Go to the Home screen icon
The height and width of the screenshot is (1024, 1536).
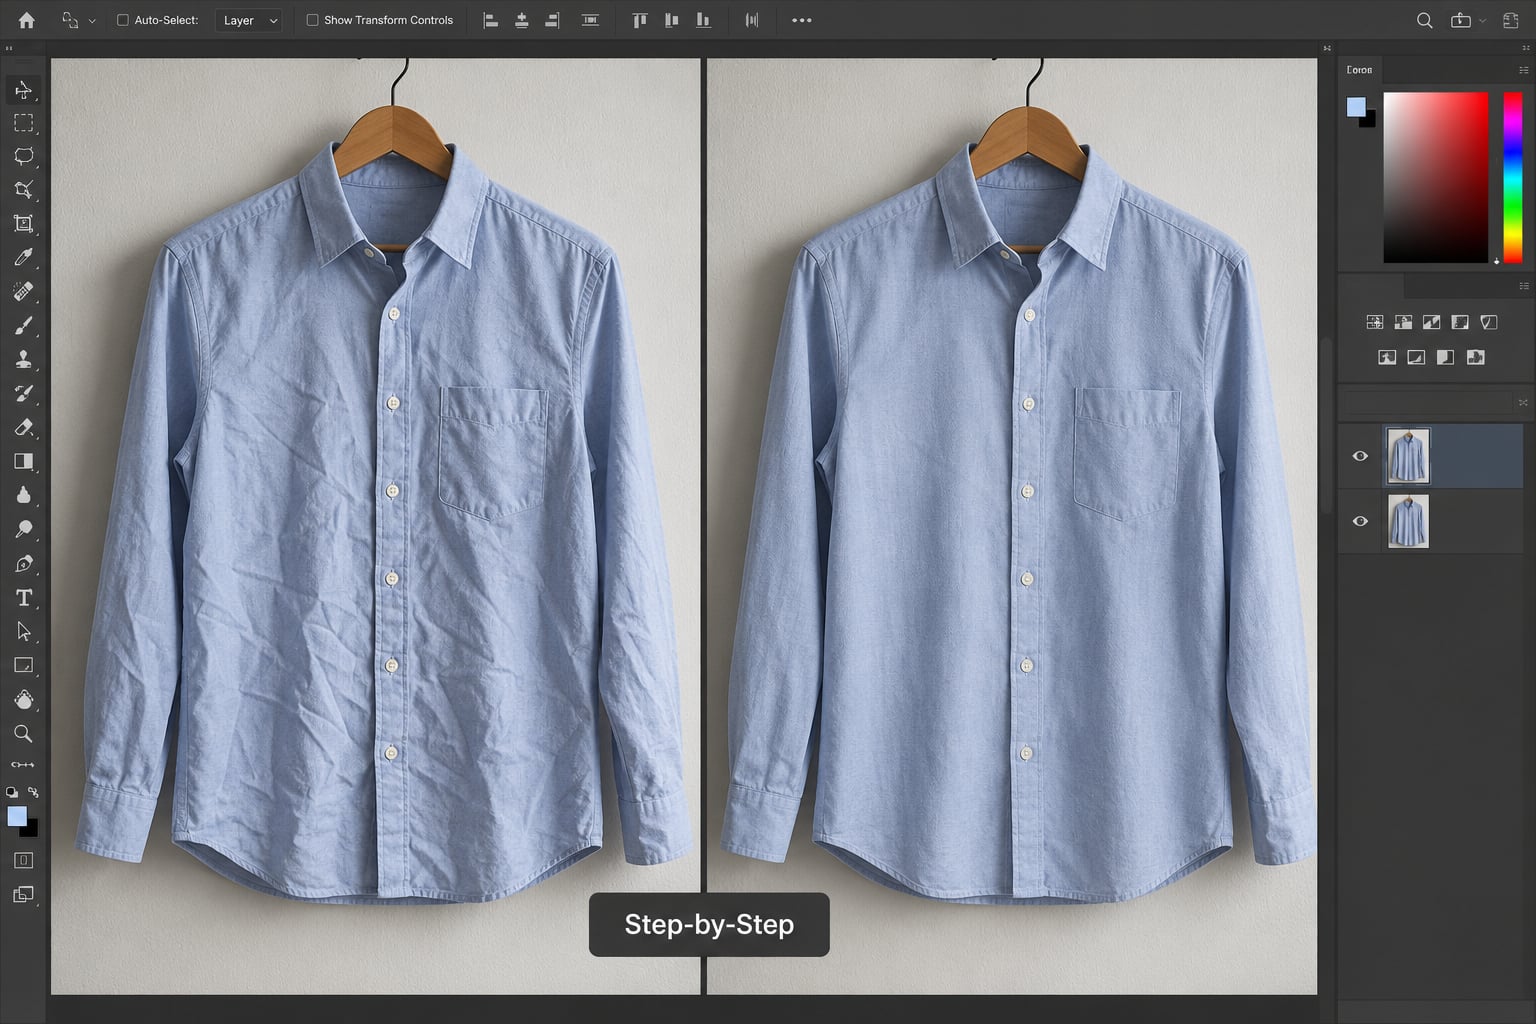tap(26, 20)
